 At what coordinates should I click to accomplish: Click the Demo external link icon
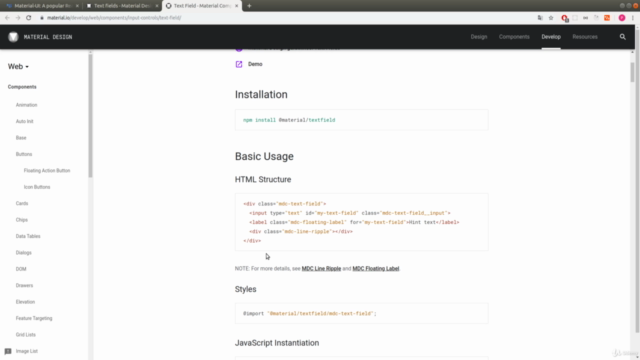239,64
